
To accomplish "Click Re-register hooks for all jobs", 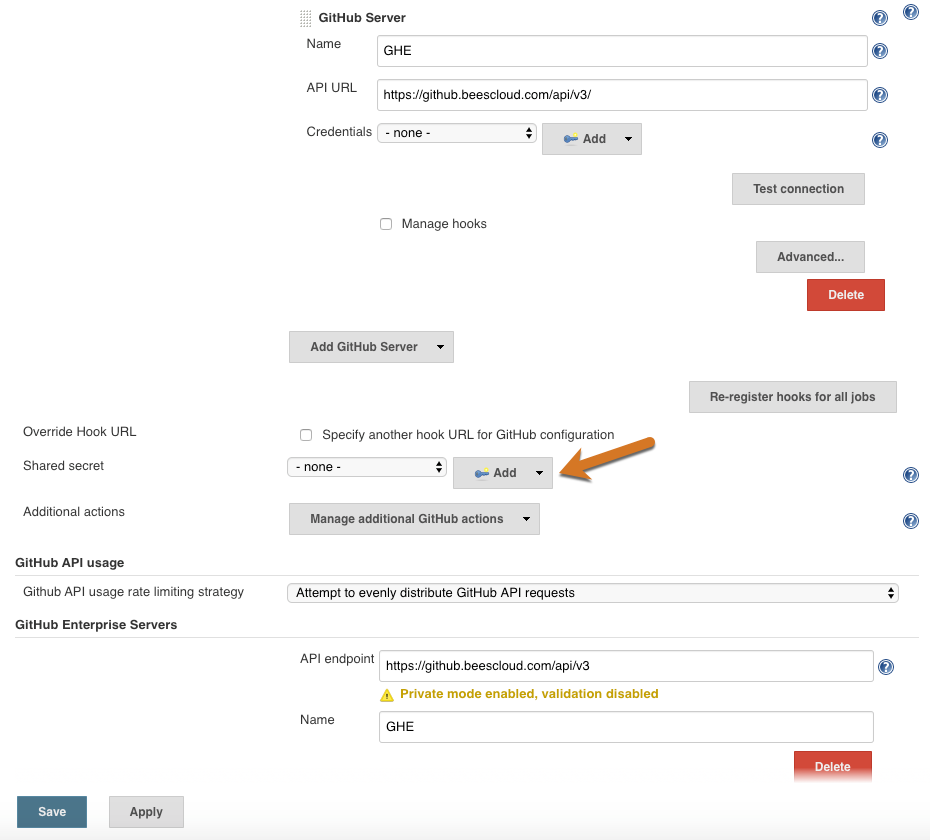I will pos(792,397).
